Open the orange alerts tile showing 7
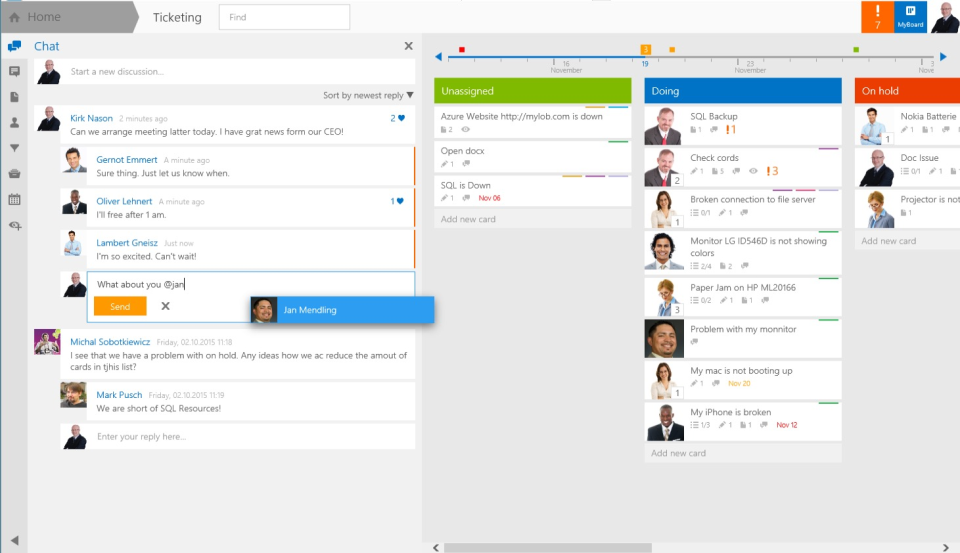The height and width of the screenshot is (553, 960). 877,17
